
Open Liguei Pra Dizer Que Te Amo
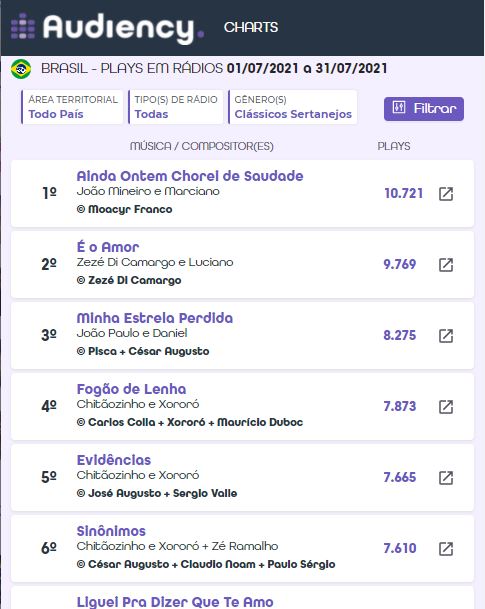[175, 602]
